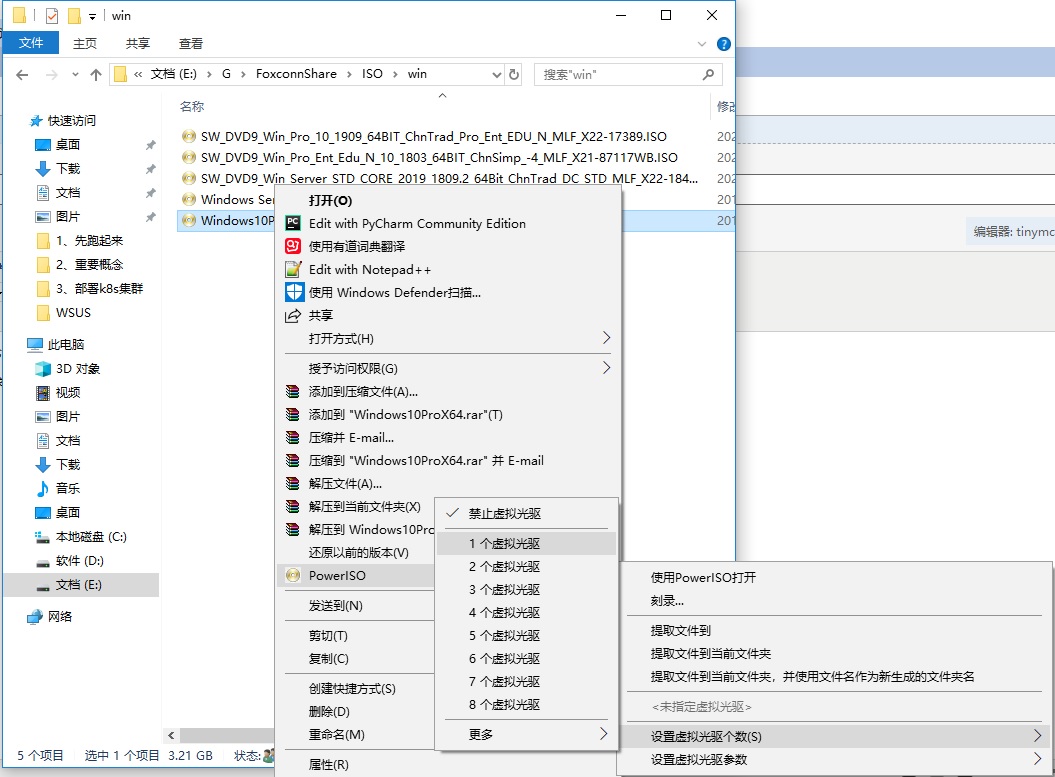Click WinRAR icon for 解压文件(A)...
Screen dimensions: 1055x777
(293, 483)
